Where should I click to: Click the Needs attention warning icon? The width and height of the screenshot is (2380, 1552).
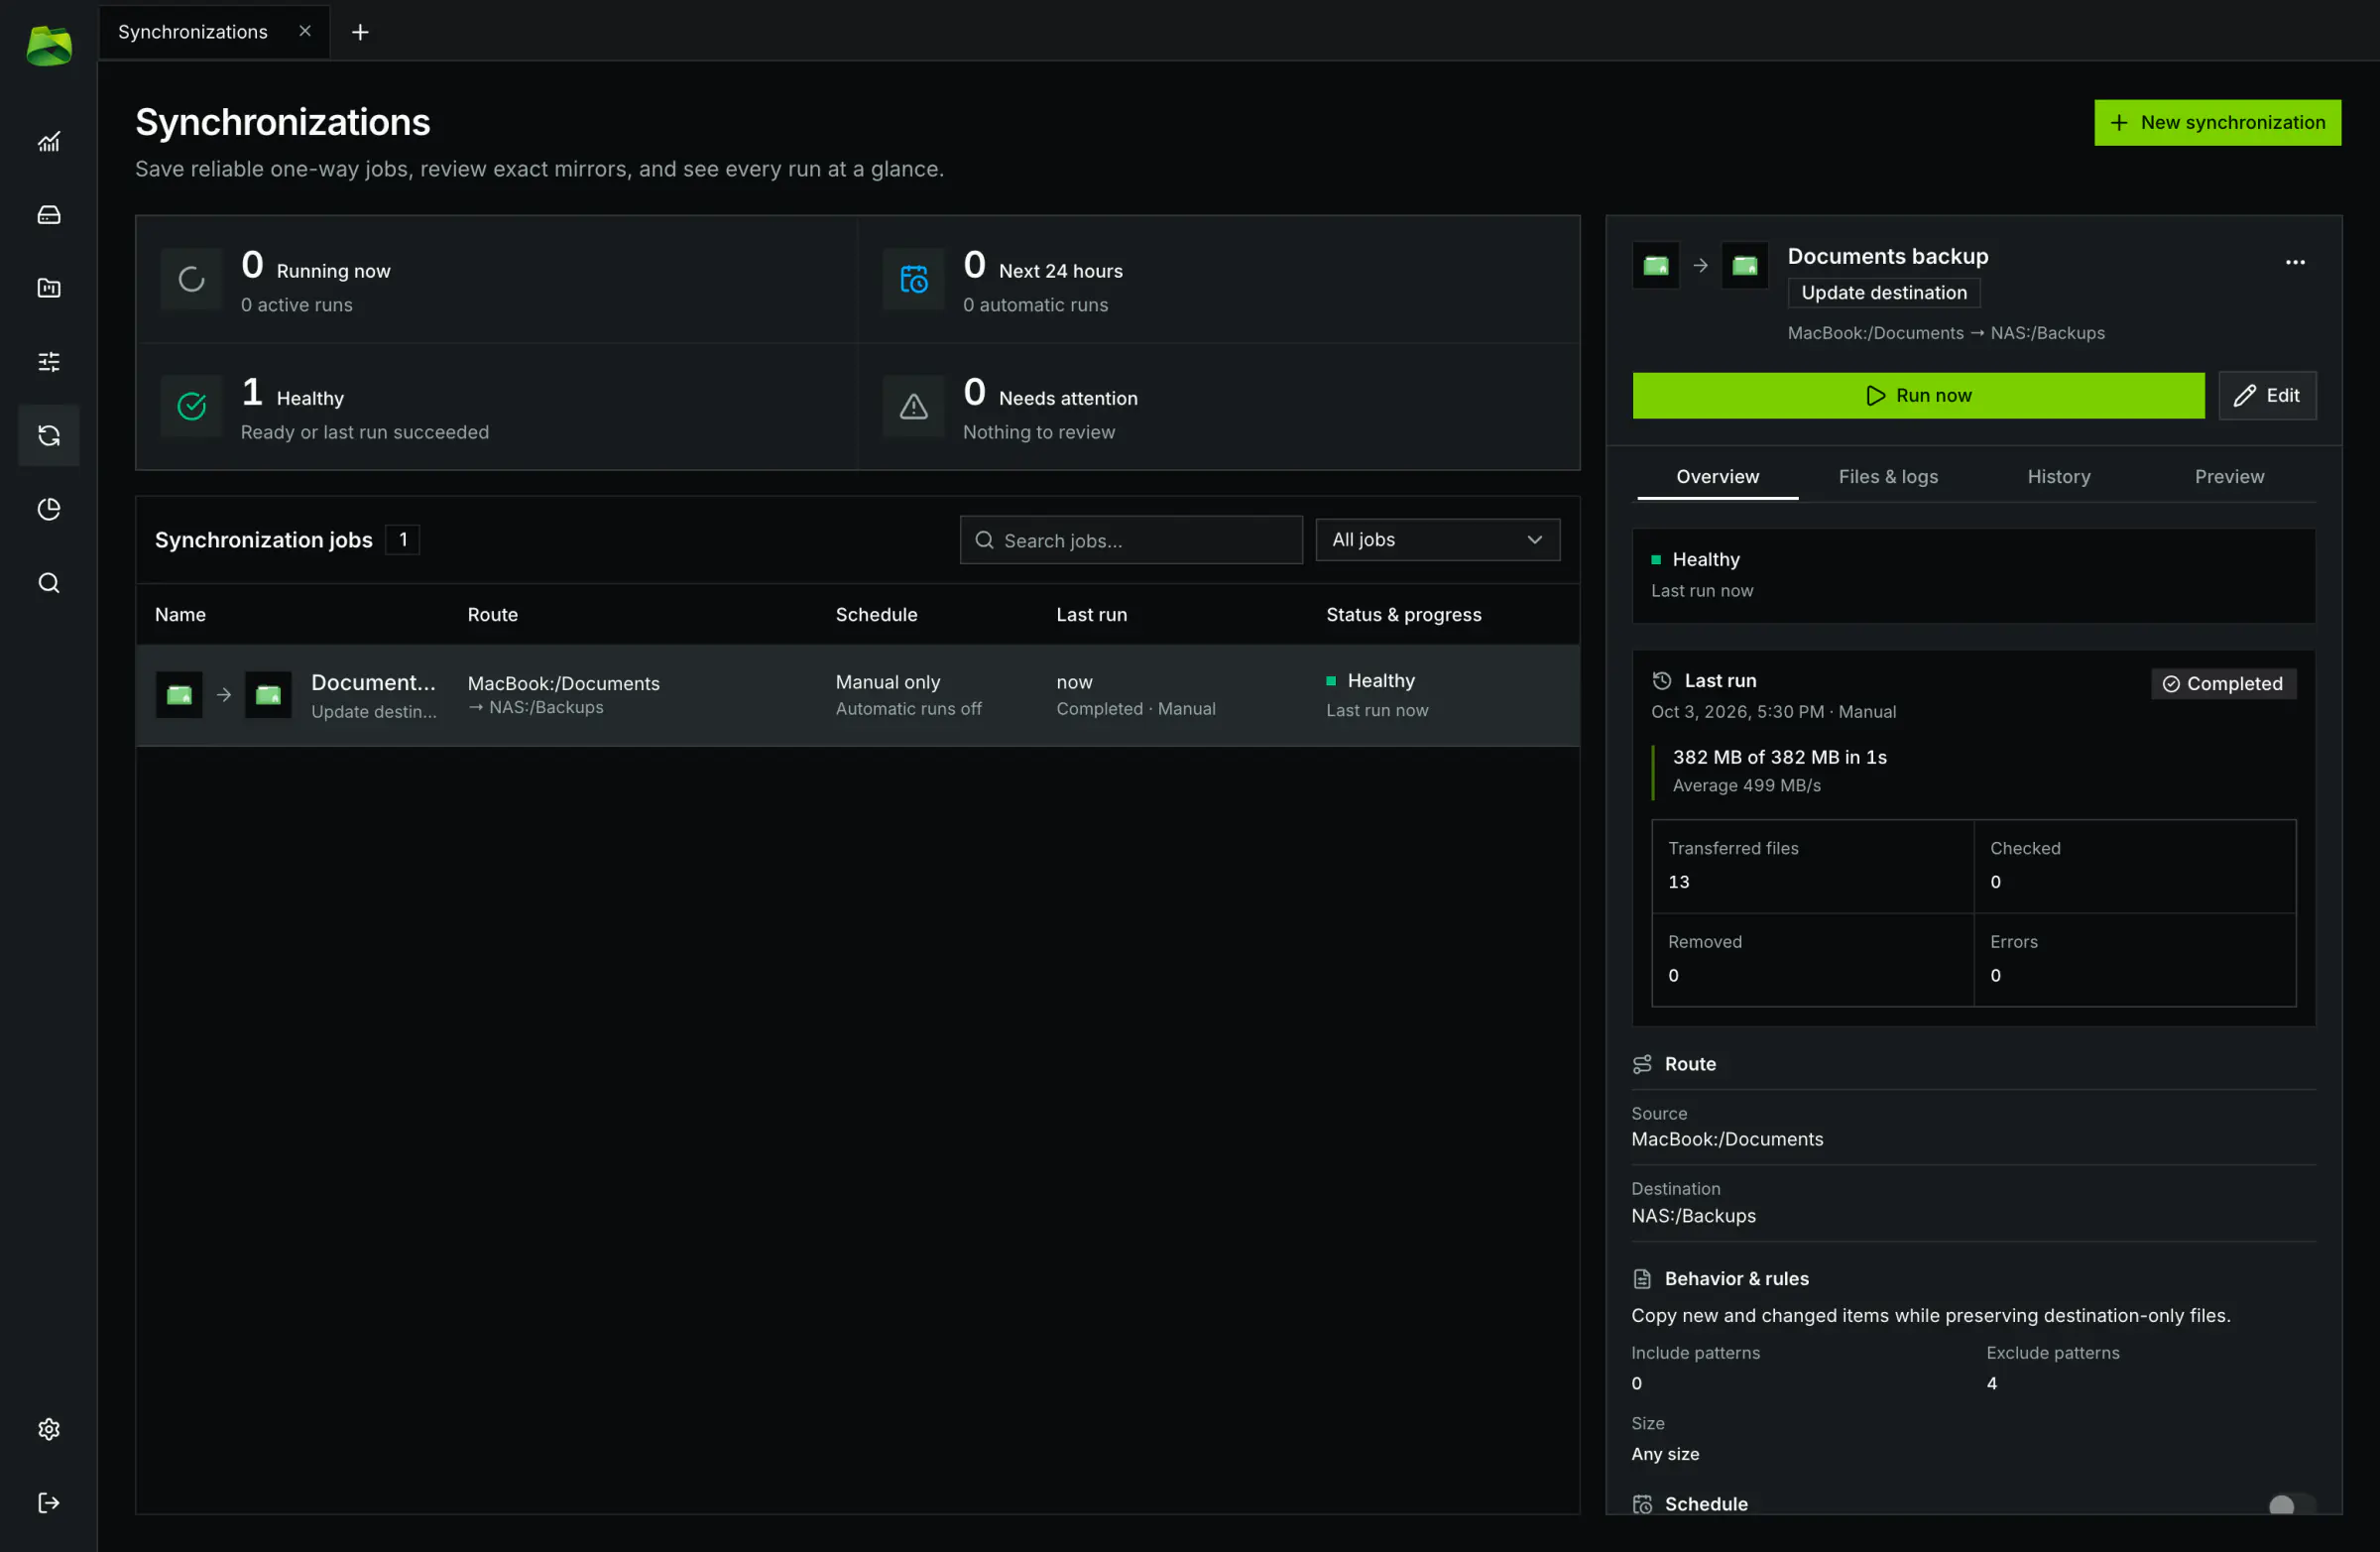click(x=914, y=407)
